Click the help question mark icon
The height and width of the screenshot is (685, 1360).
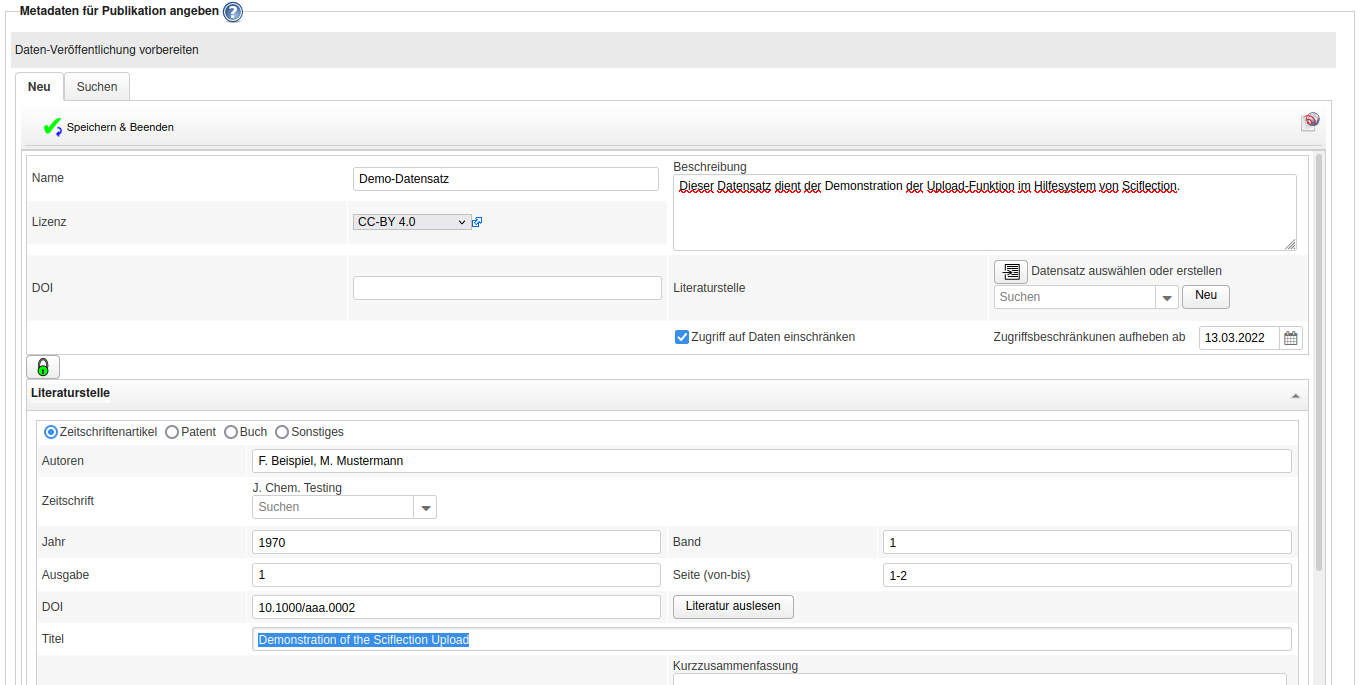233,12
